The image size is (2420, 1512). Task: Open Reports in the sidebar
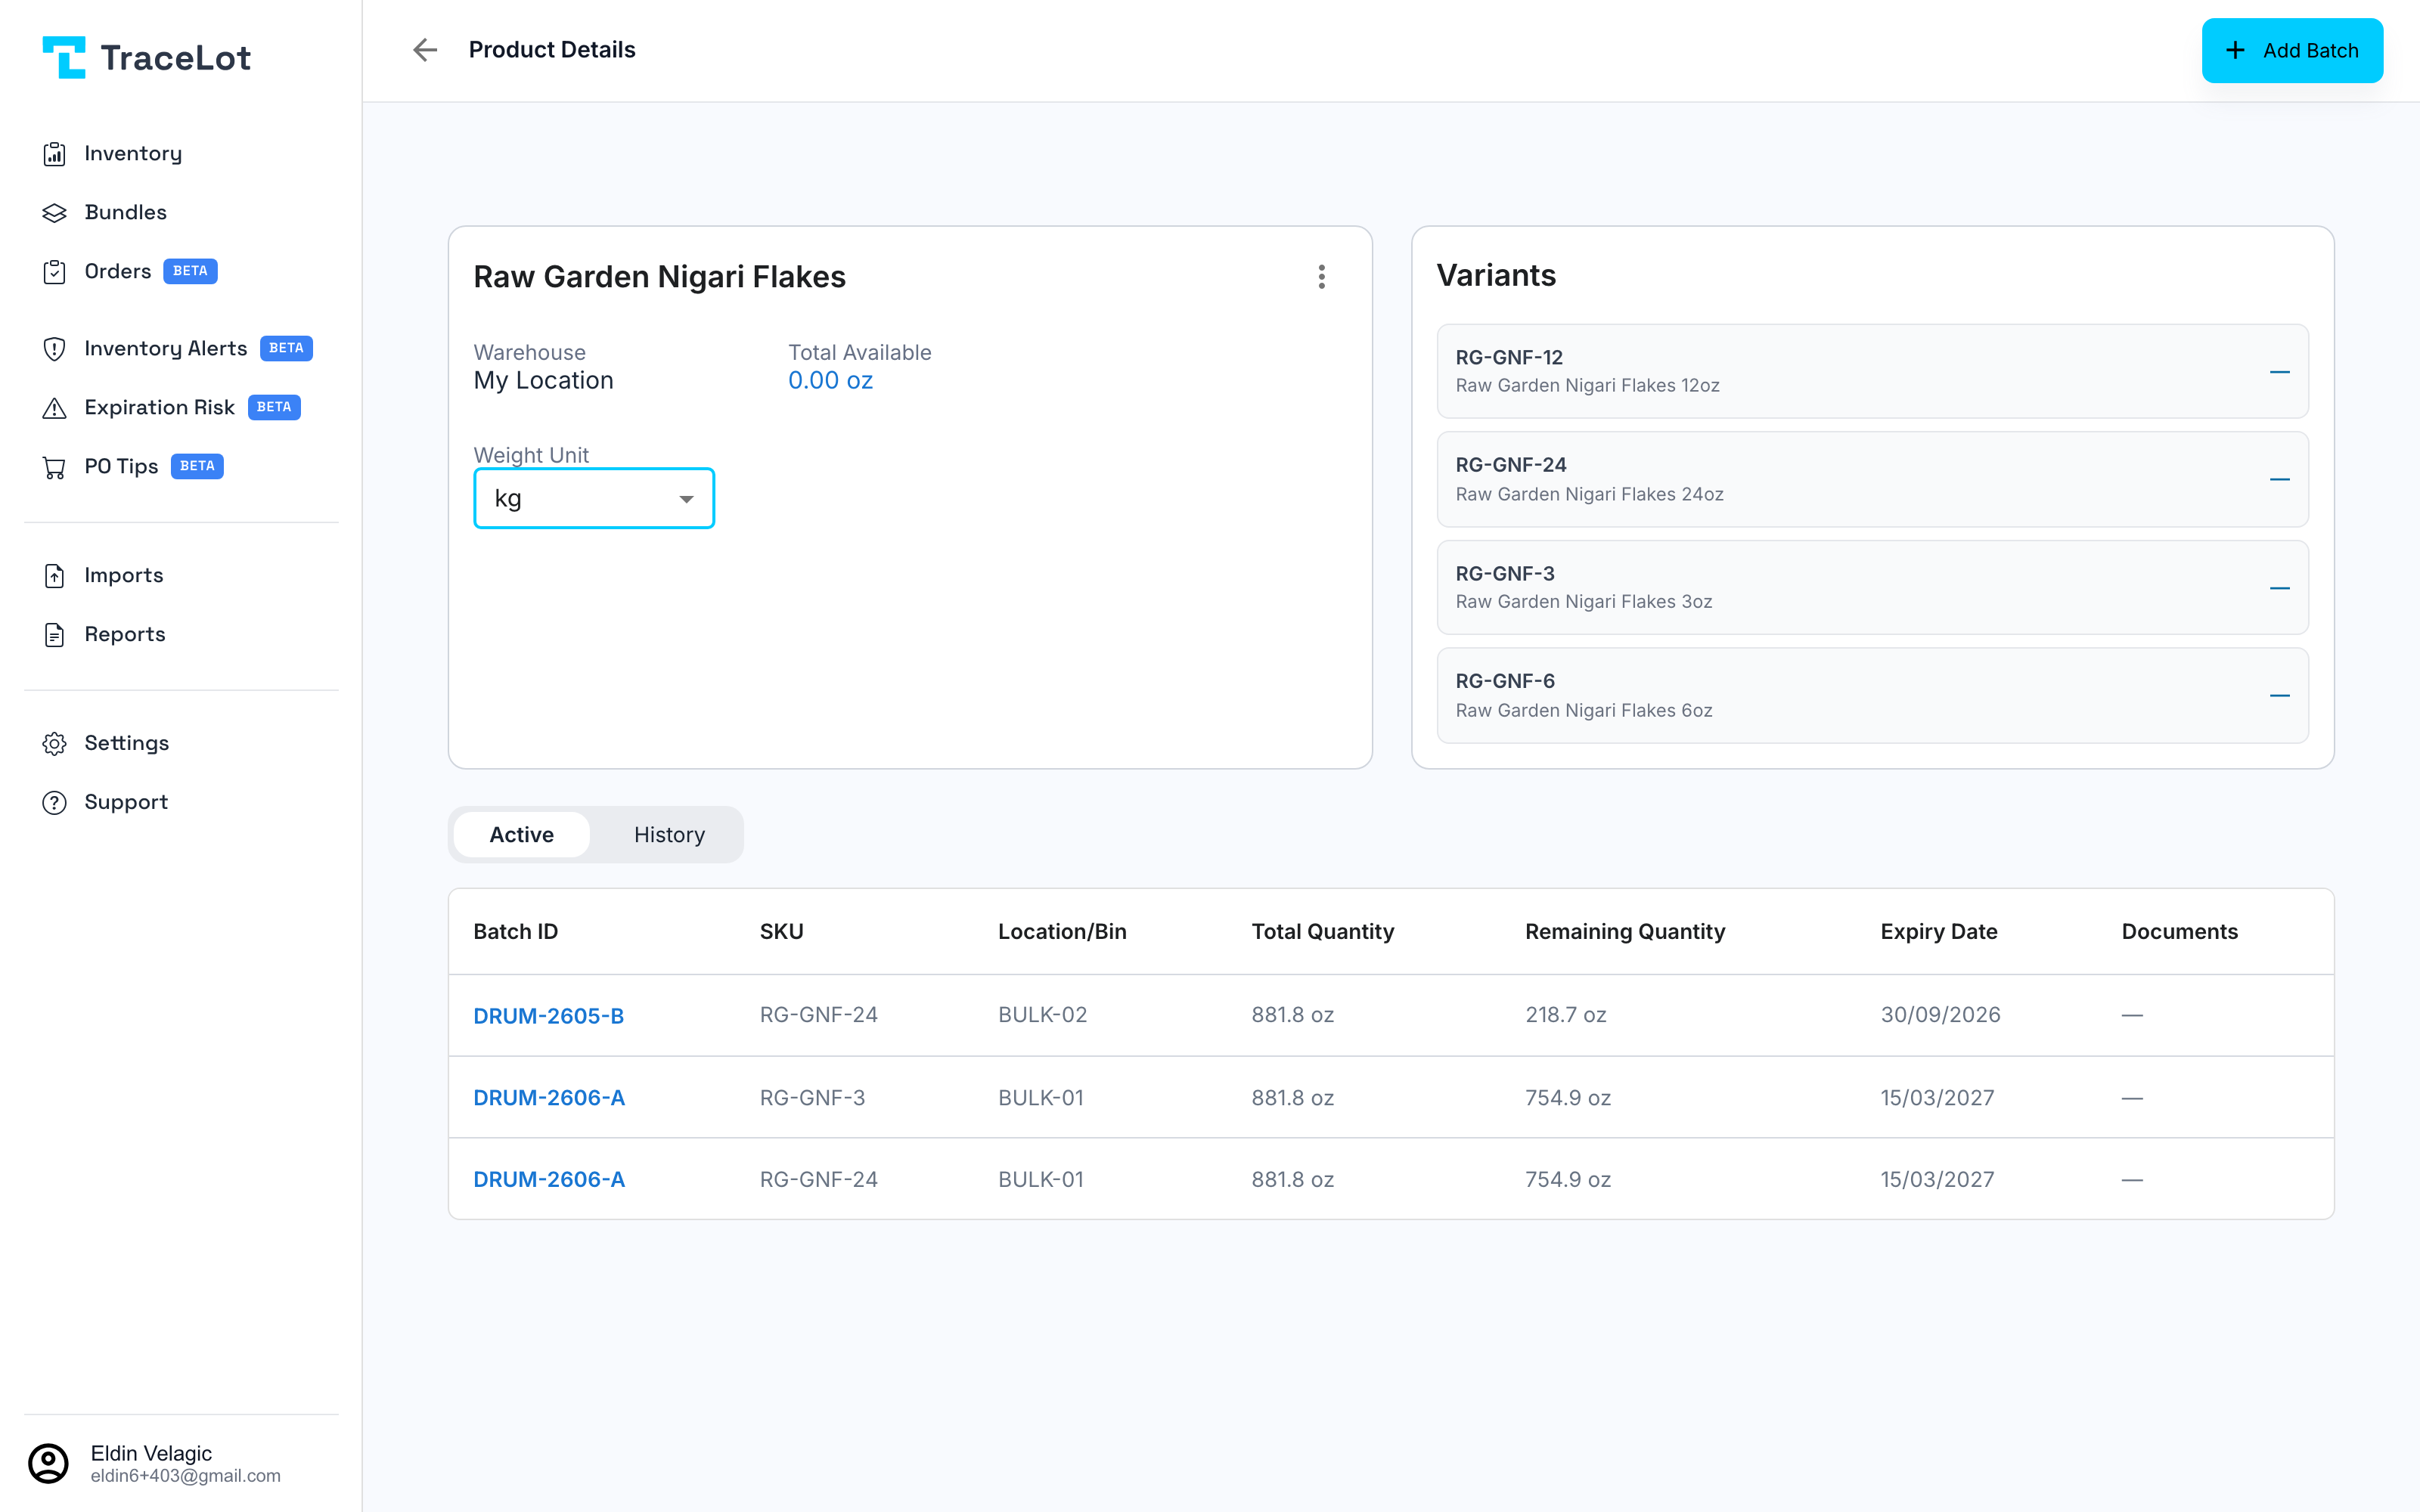pos(124,634)
